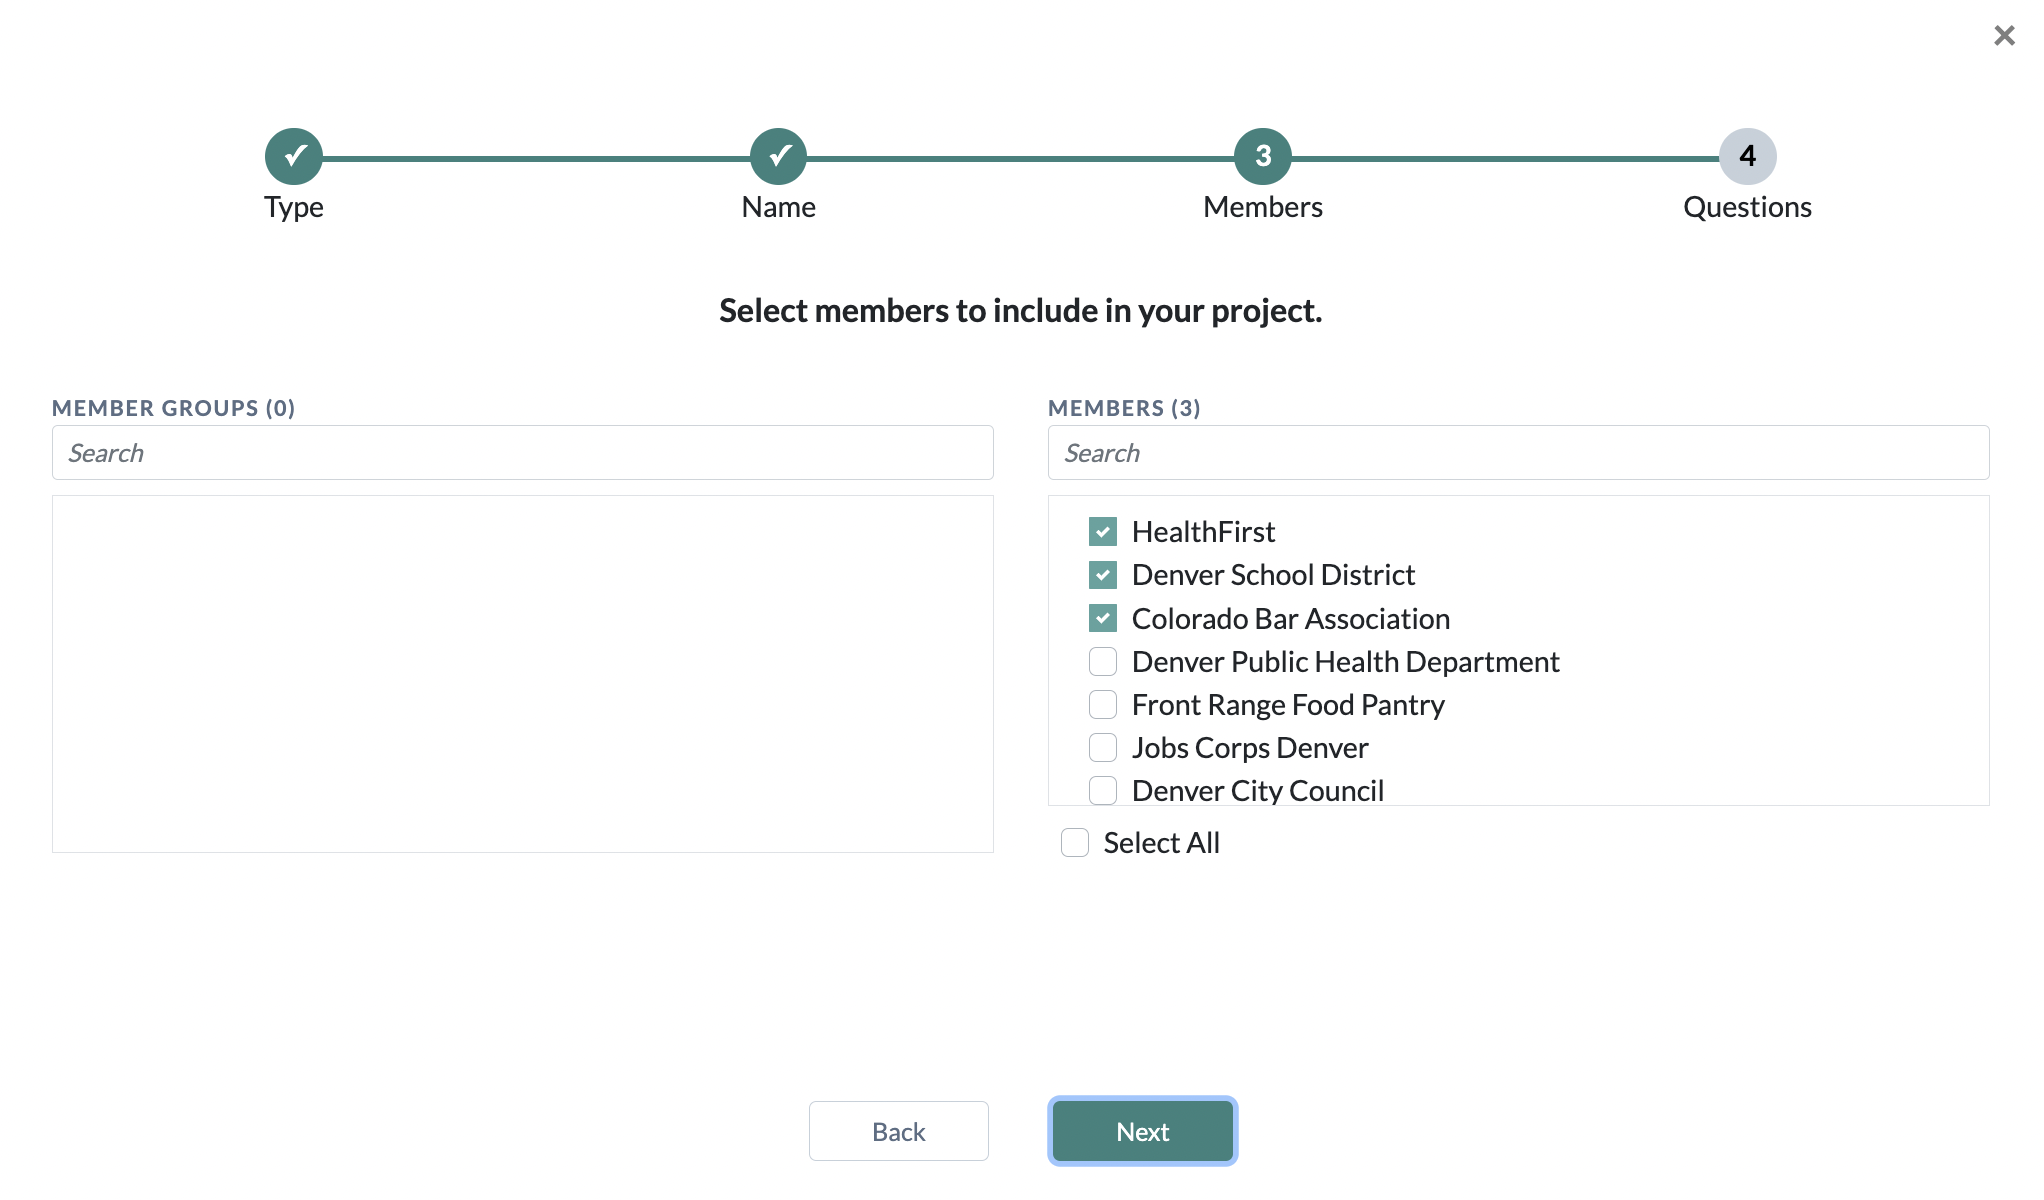Select step 3 Members circle
Viewport: 2044px width, 1200px height.
tap(1263, 156)
